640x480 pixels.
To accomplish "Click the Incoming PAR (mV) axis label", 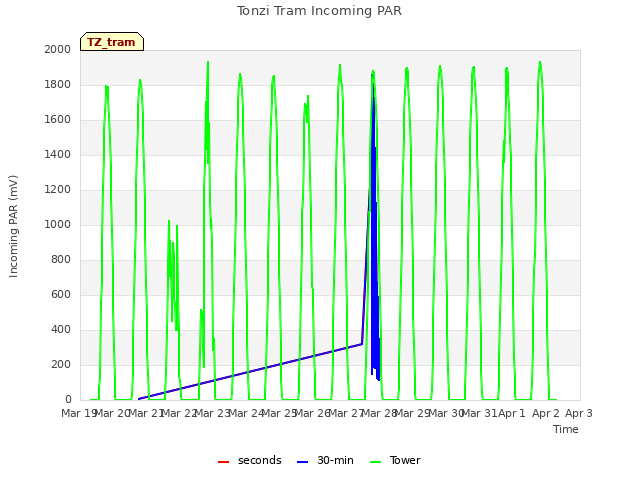I will click(13, 227).
